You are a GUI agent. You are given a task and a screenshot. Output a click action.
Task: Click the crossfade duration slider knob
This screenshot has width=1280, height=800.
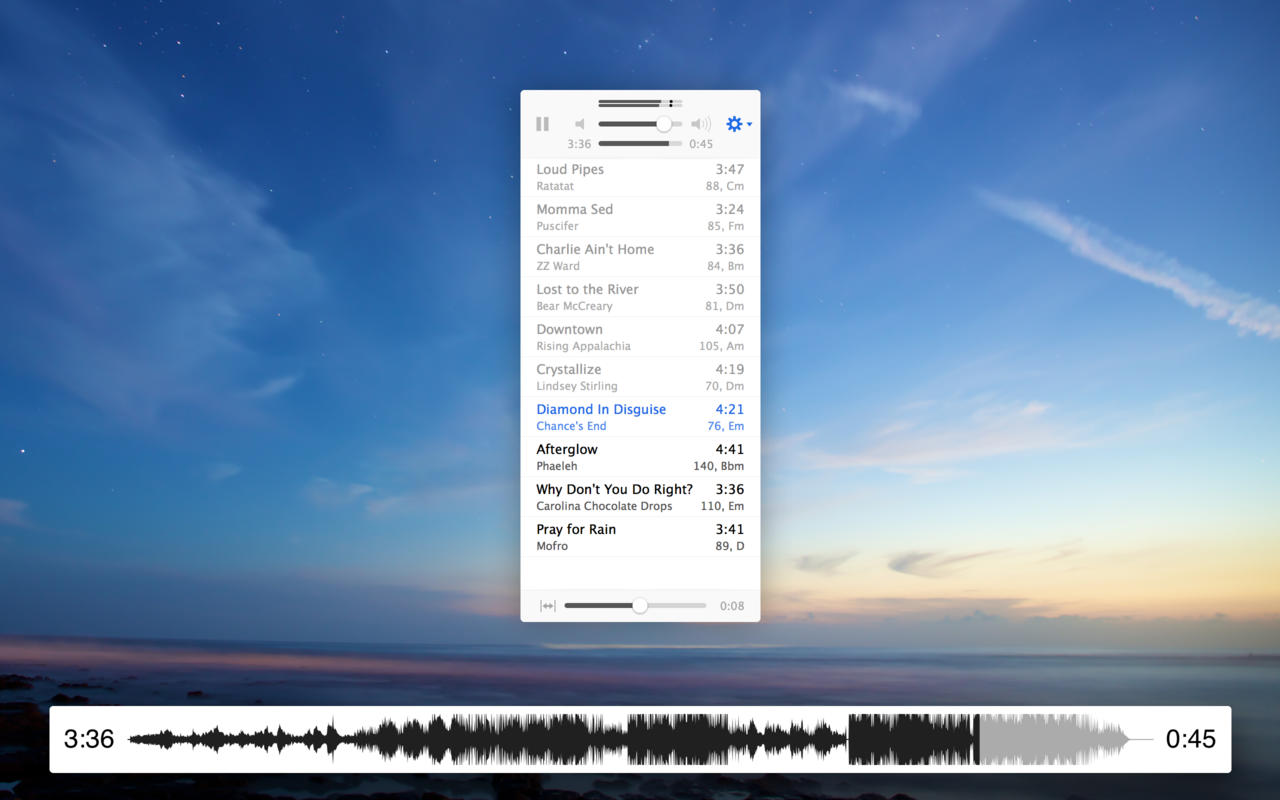click(x=640, y=606)
